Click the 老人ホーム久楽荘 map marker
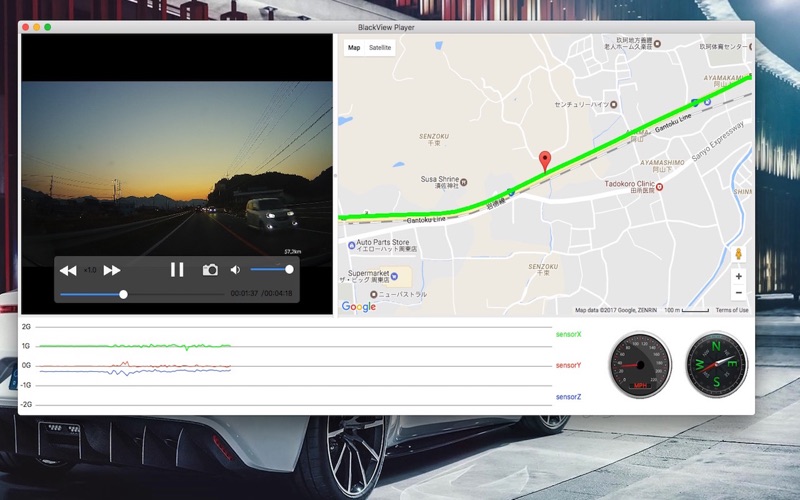The image size is (800, 500). [658, 44]
